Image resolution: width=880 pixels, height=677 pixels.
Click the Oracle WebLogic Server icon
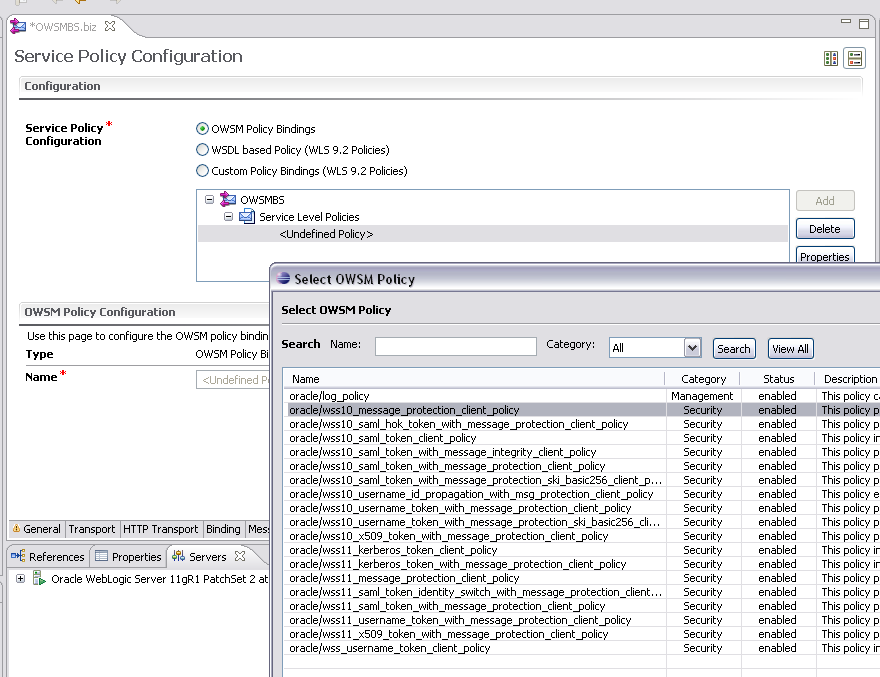[39, 579]
